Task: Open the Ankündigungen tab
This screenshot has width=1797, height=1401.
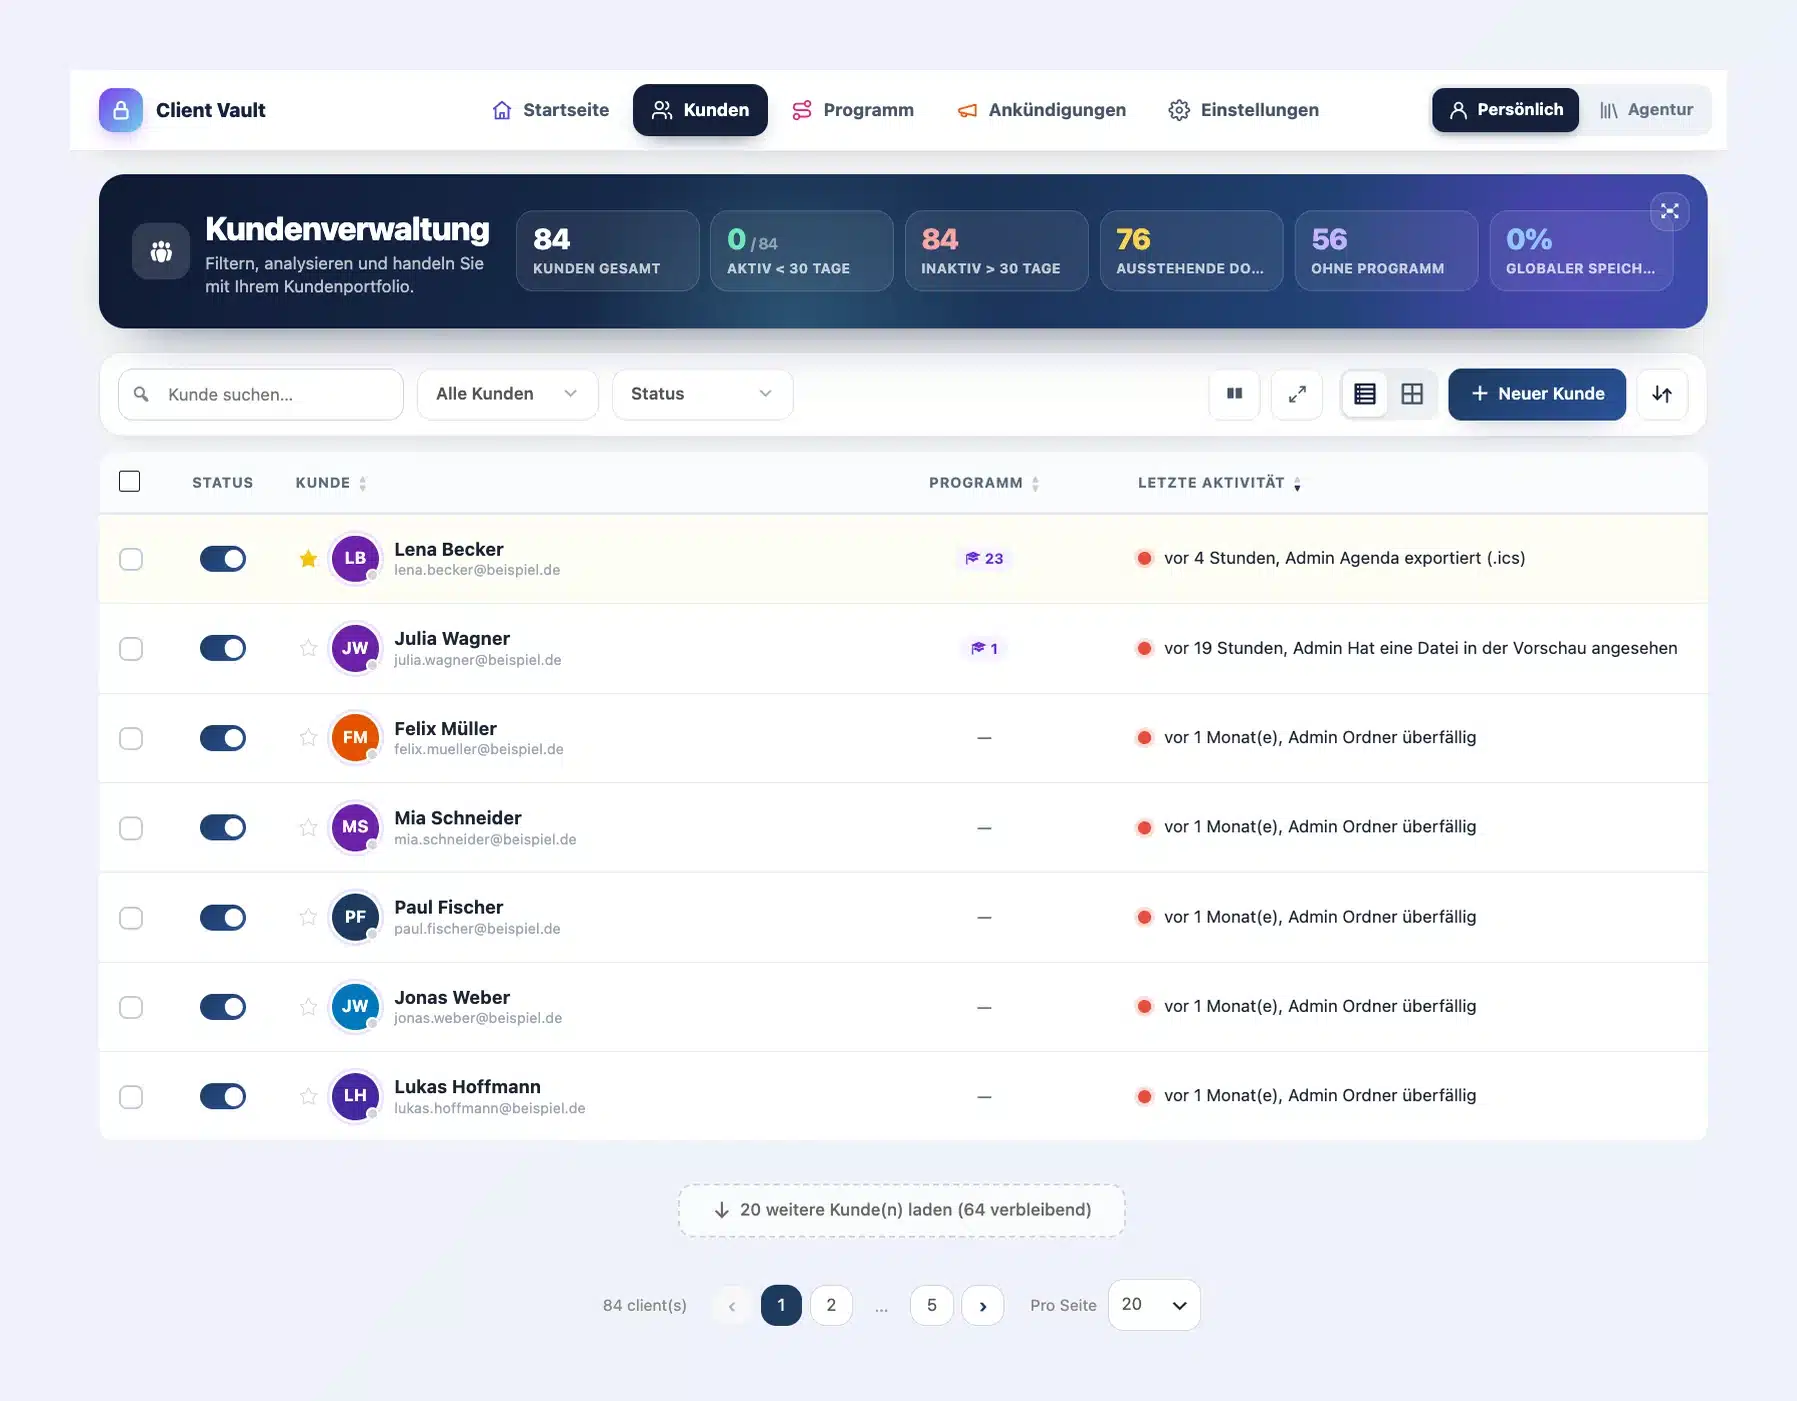Action: point(1041,110)
